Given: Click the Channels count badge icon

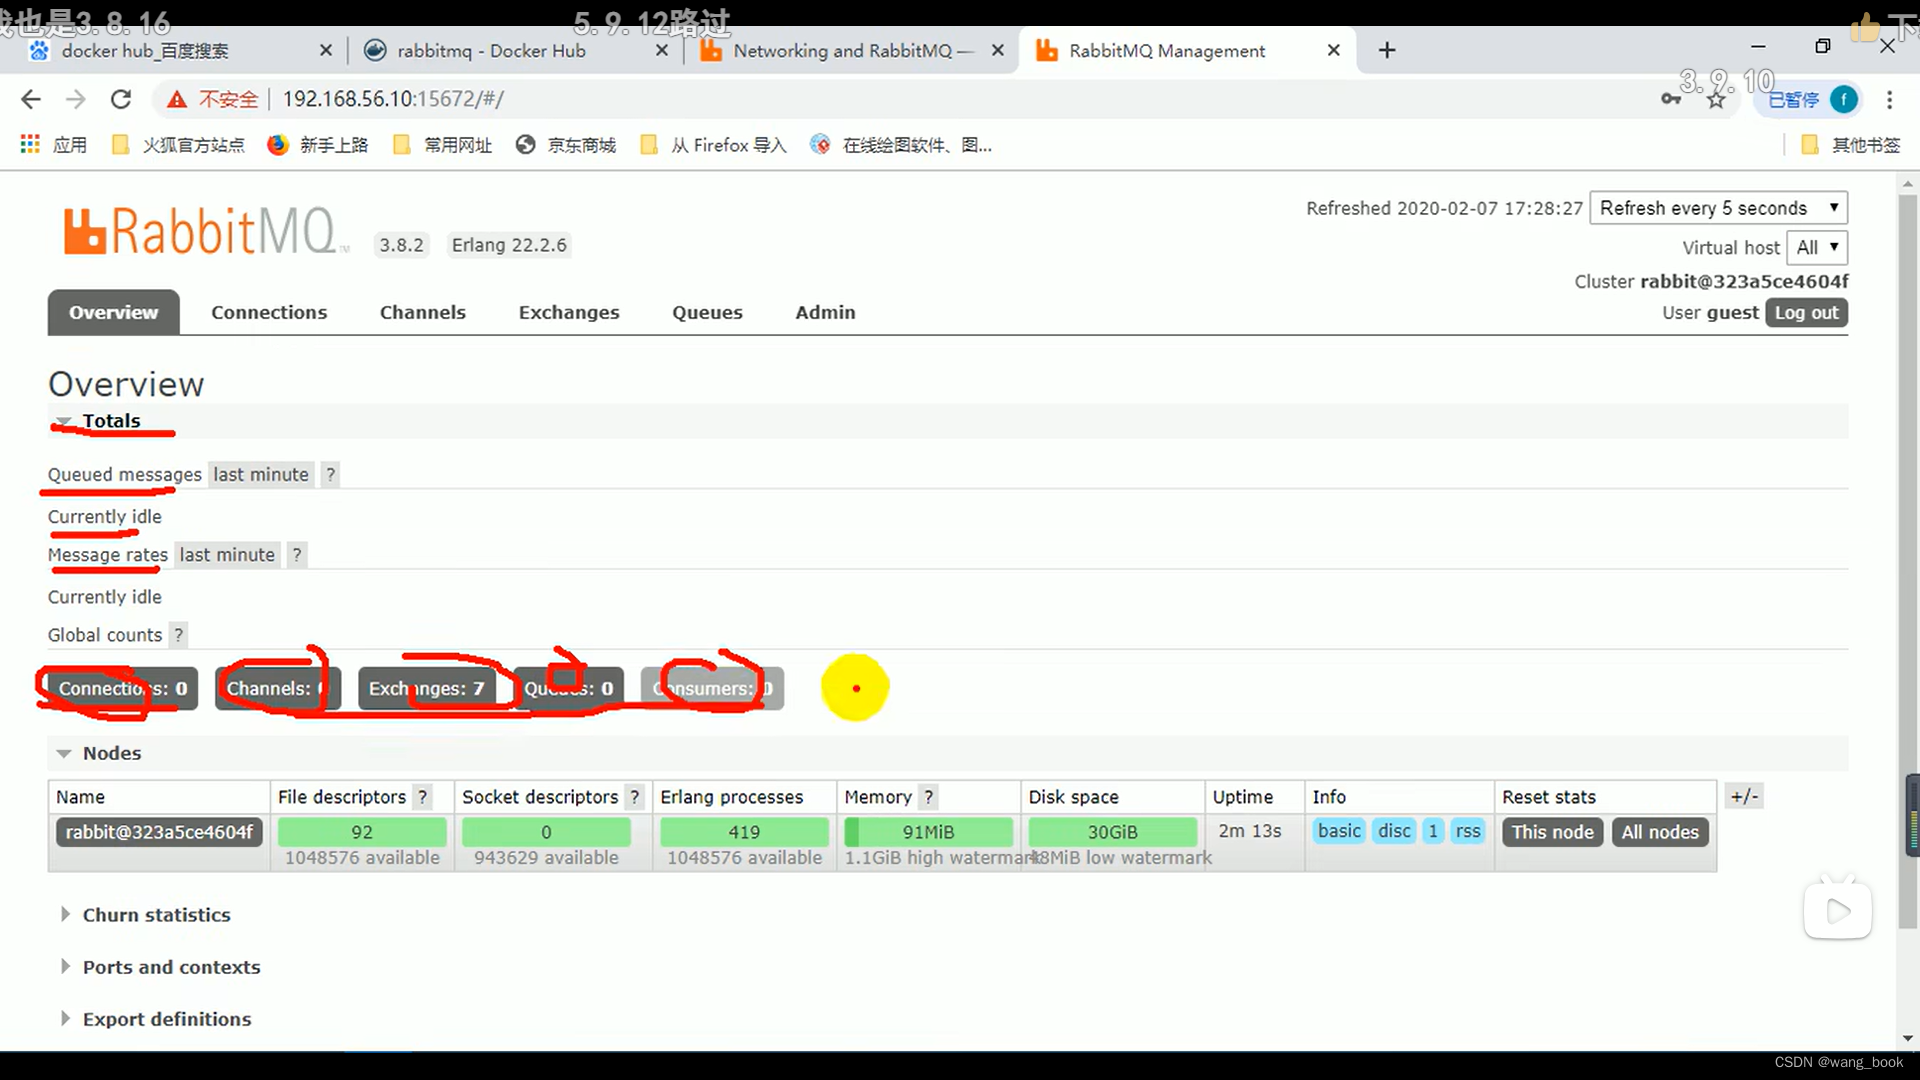Looking at the screenshot, I should (x=277, y=688).
